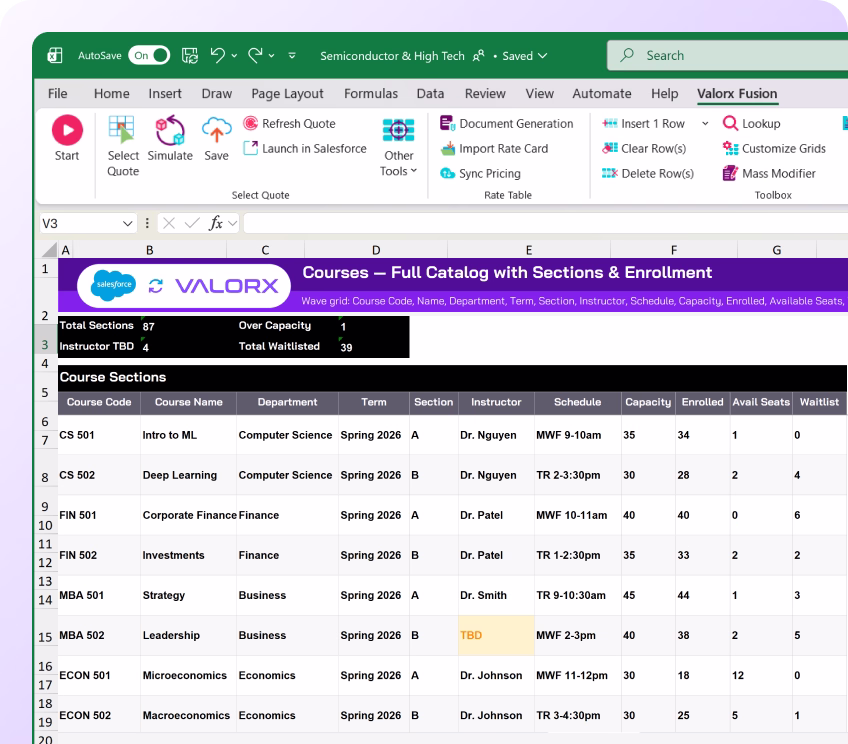
Task: Click the Redo arrow icon
Action: [x=255, y=55]
